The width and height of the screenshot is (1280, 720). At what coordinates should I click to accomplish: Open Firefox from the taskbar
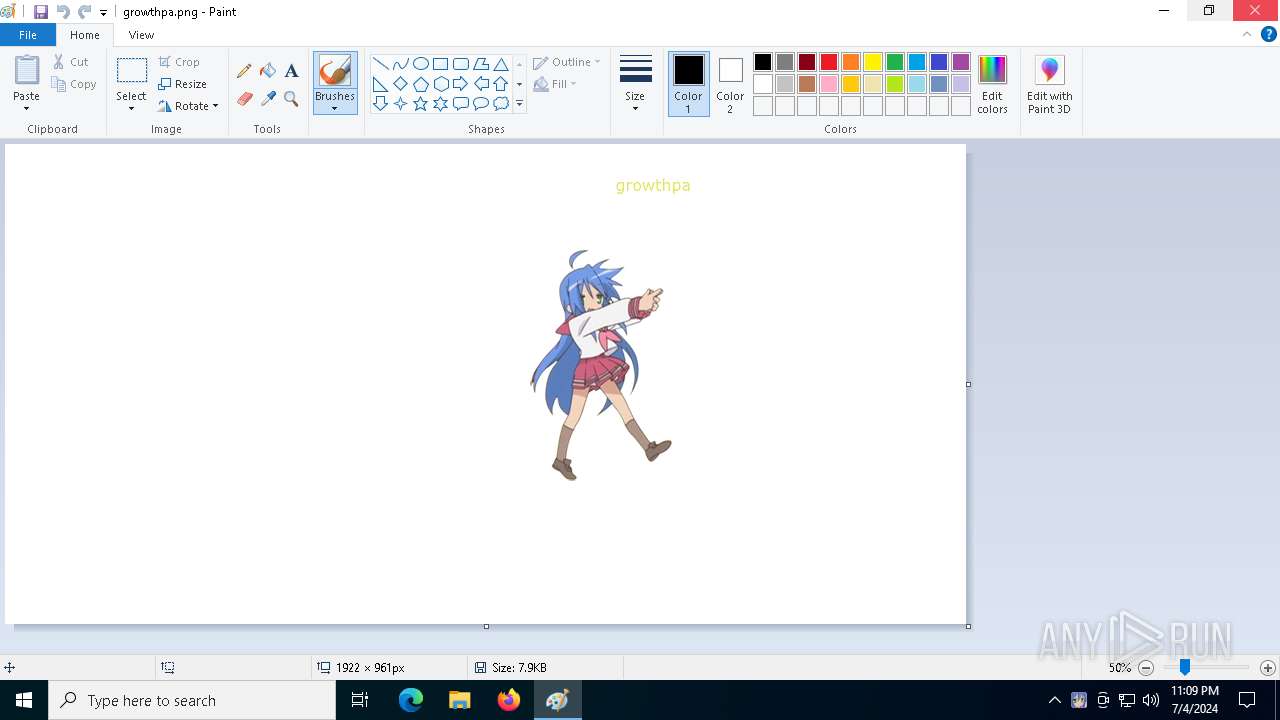pos(508,700)
